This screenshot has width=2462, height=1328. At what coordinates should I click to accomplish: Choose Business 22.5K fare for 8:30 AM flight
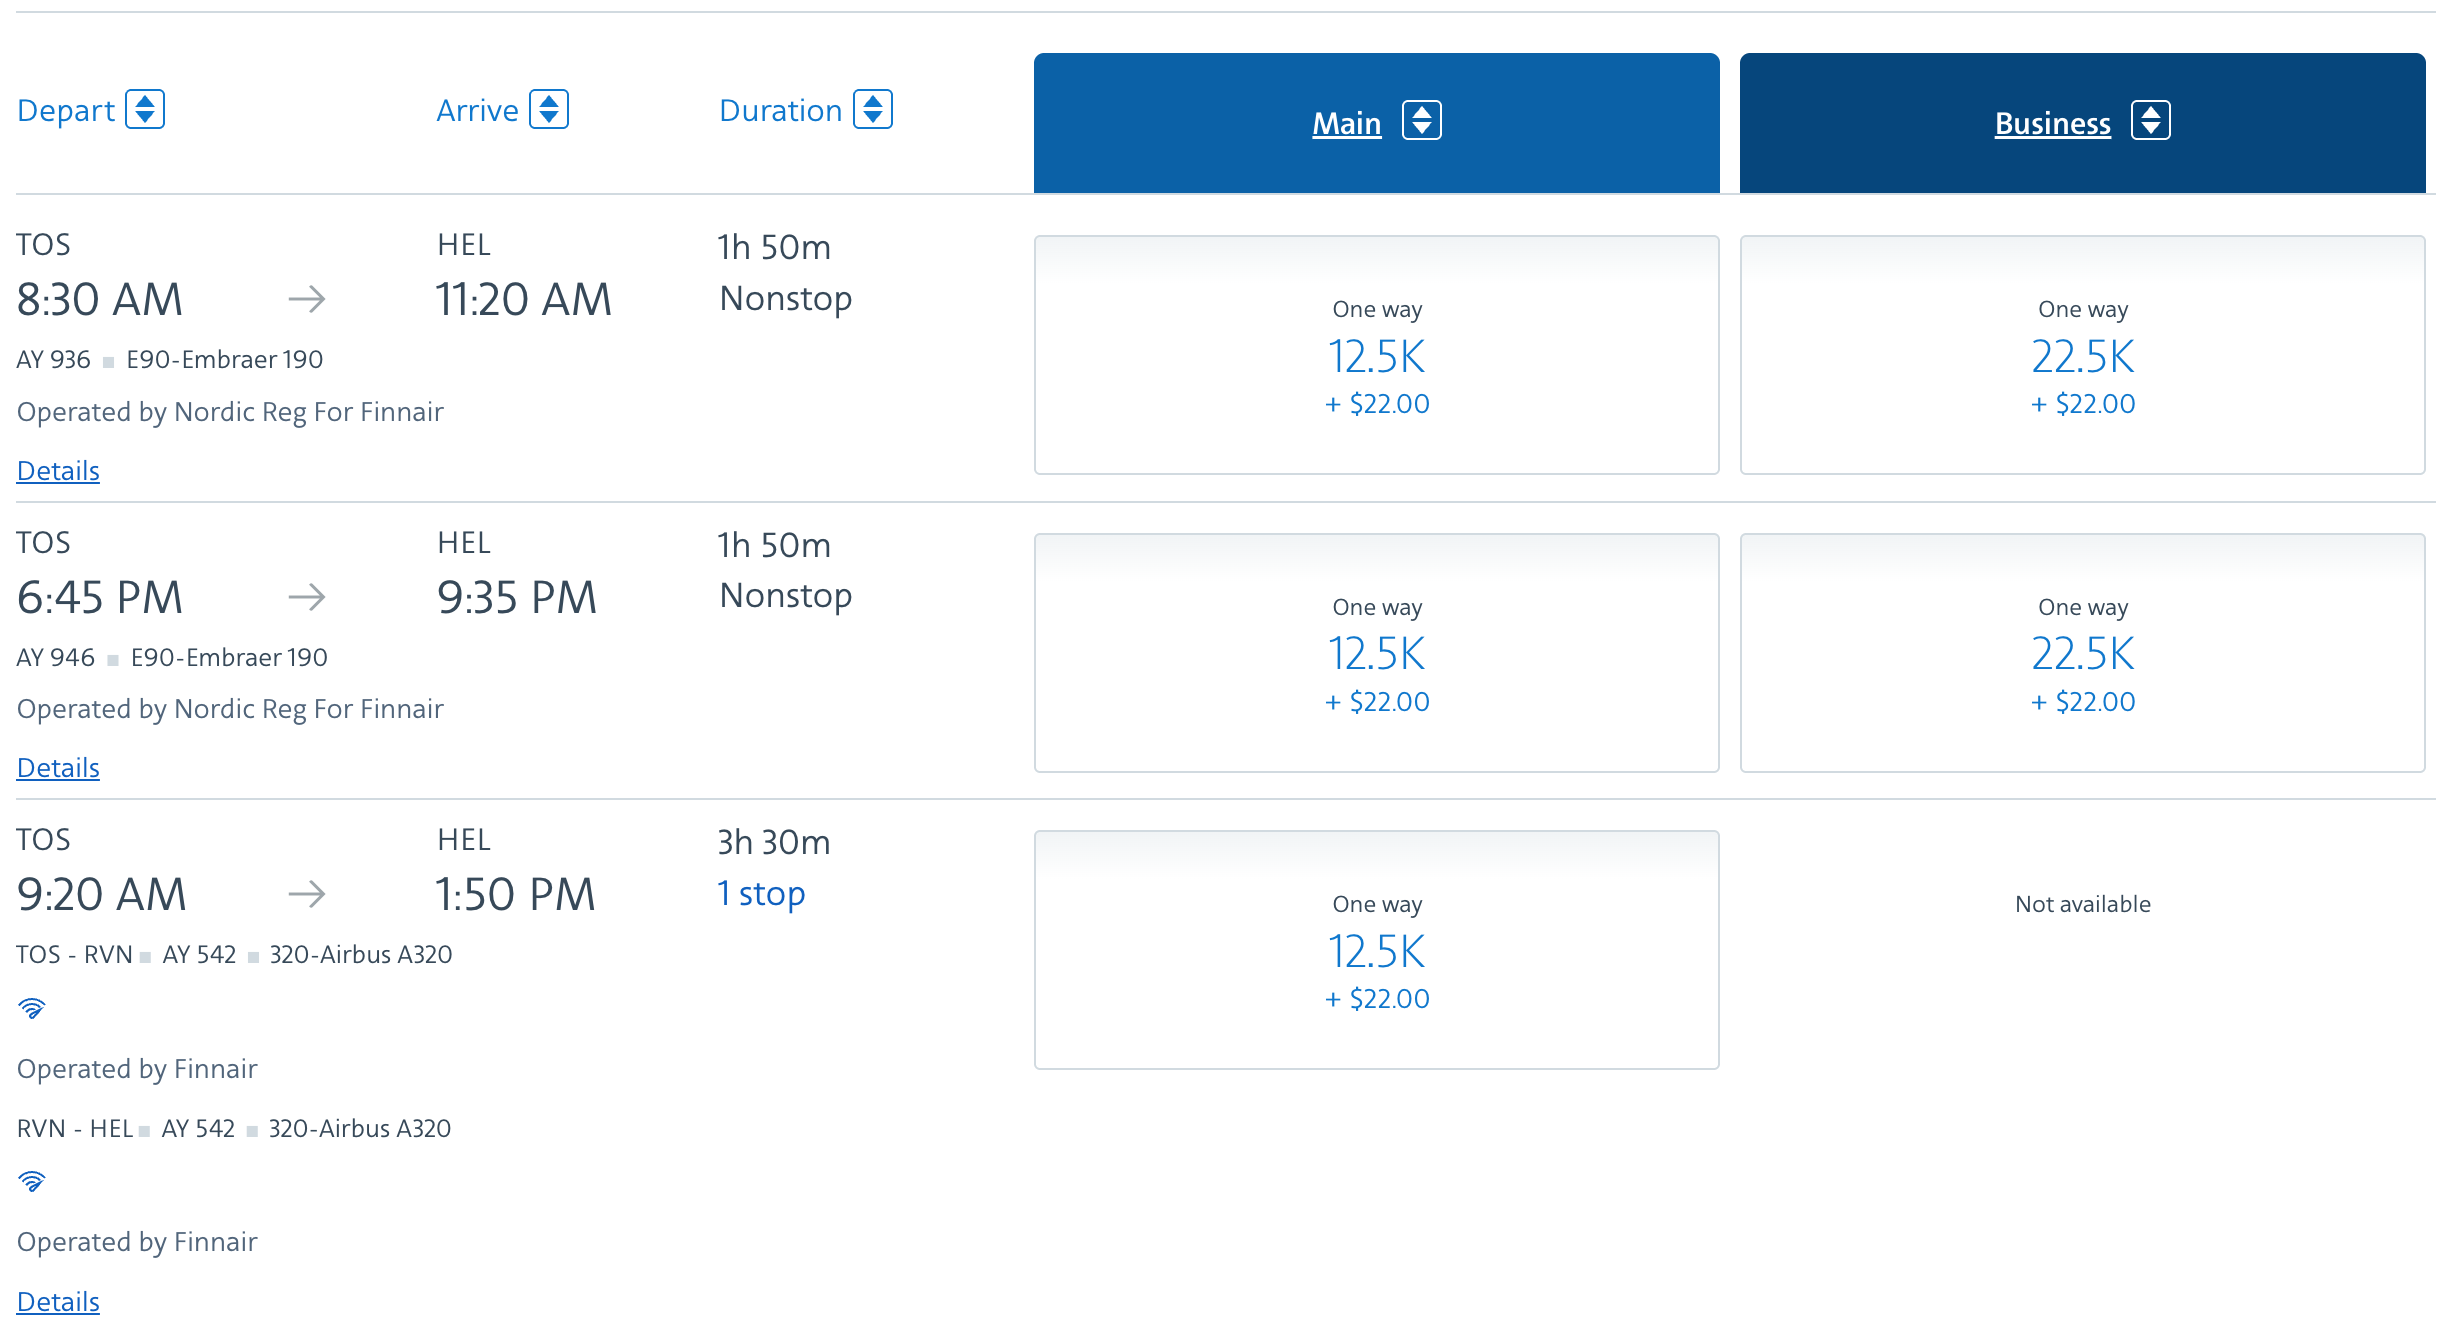click(2082, 355)
